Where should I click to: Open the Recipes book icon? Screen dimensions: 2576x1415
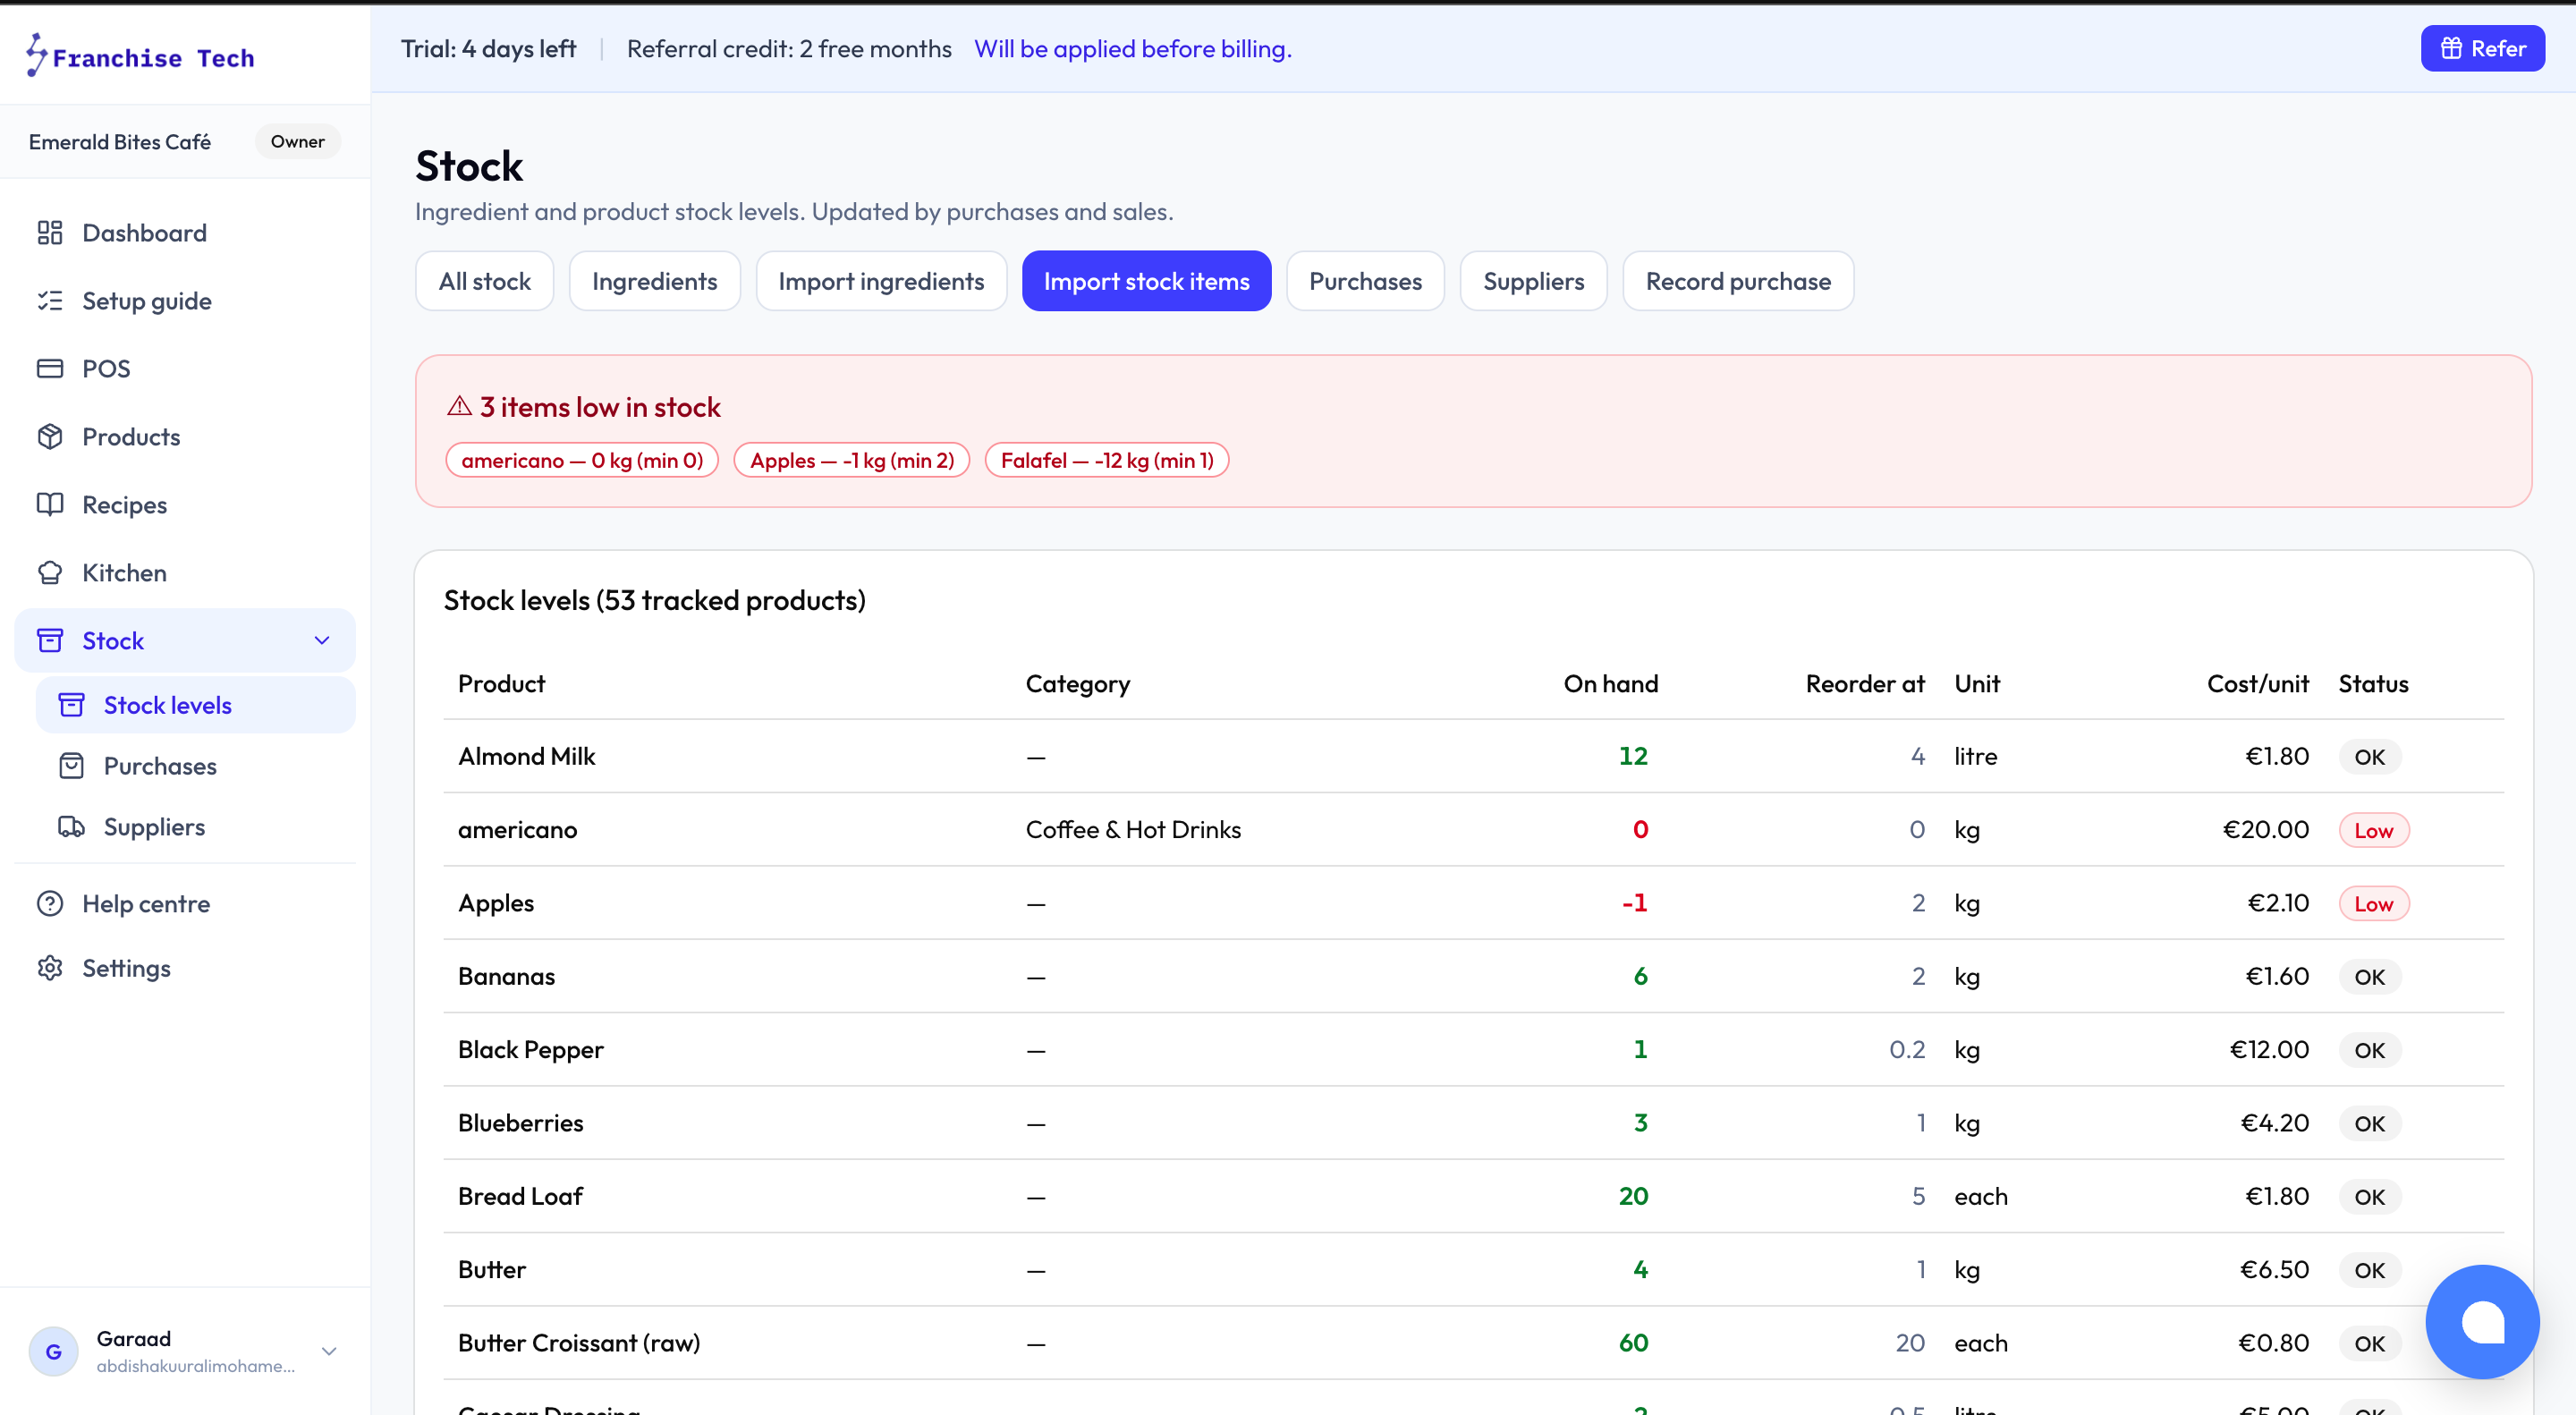coord(50,505)
